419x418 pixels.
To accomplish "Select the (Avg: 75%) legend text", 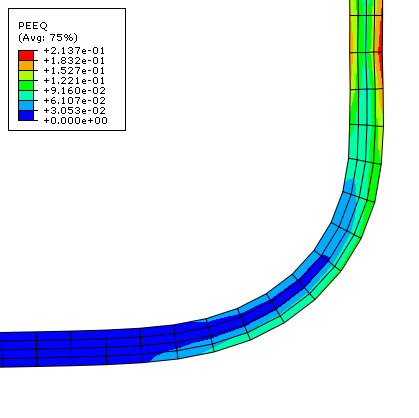I will tap(48, 37).
